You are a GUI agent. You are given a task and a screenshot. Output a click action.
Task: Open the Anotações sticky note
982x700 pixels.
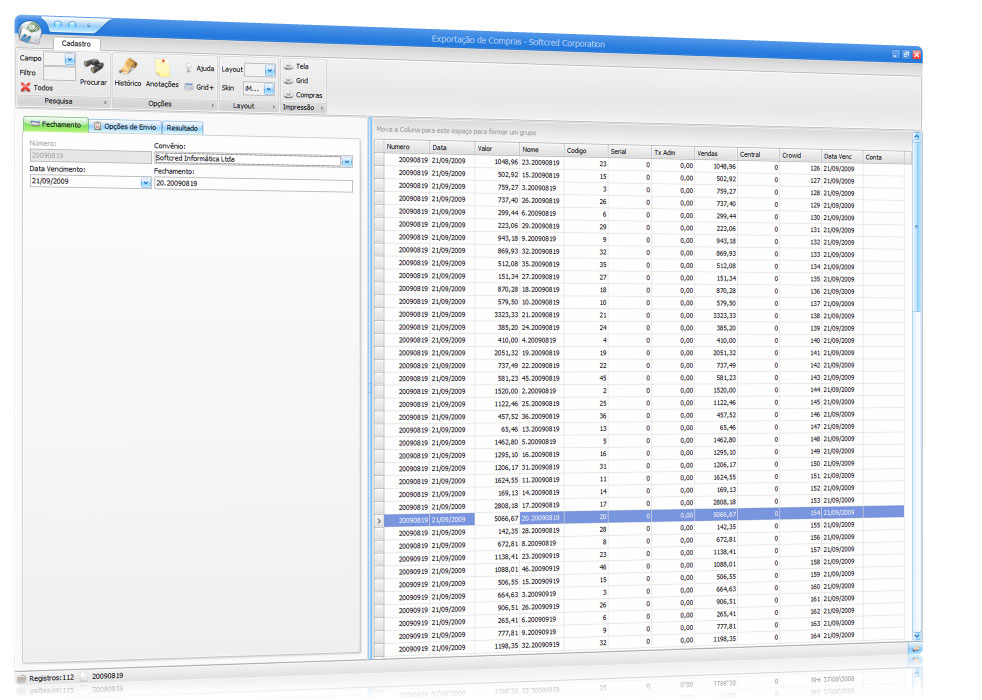click(162, 67)
